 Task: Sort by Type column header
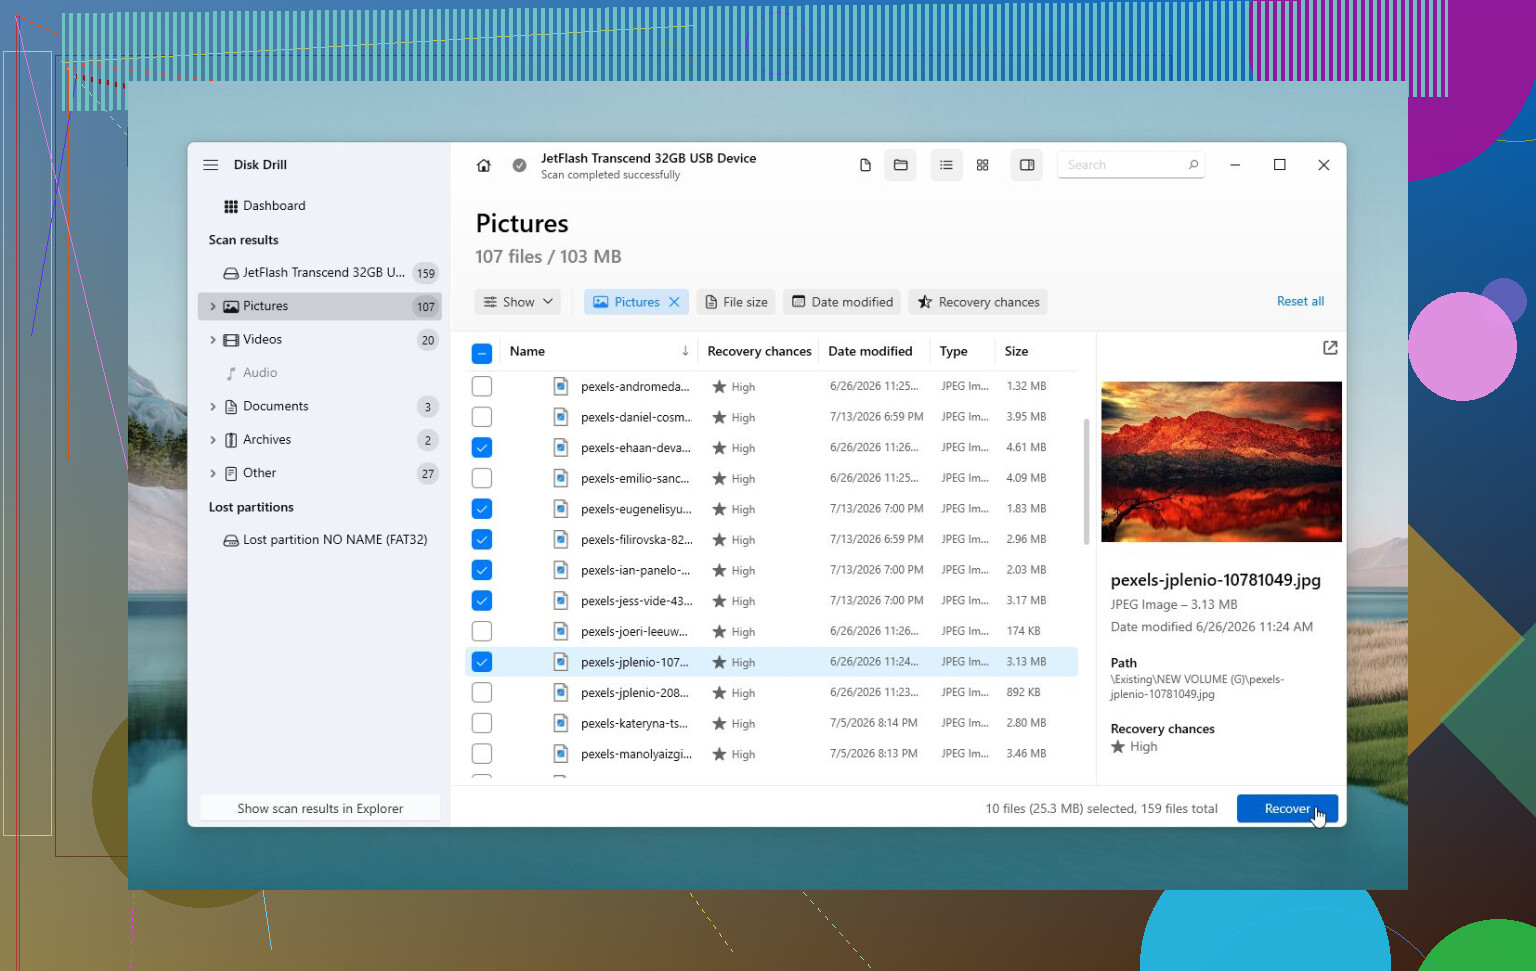point(953,351)
